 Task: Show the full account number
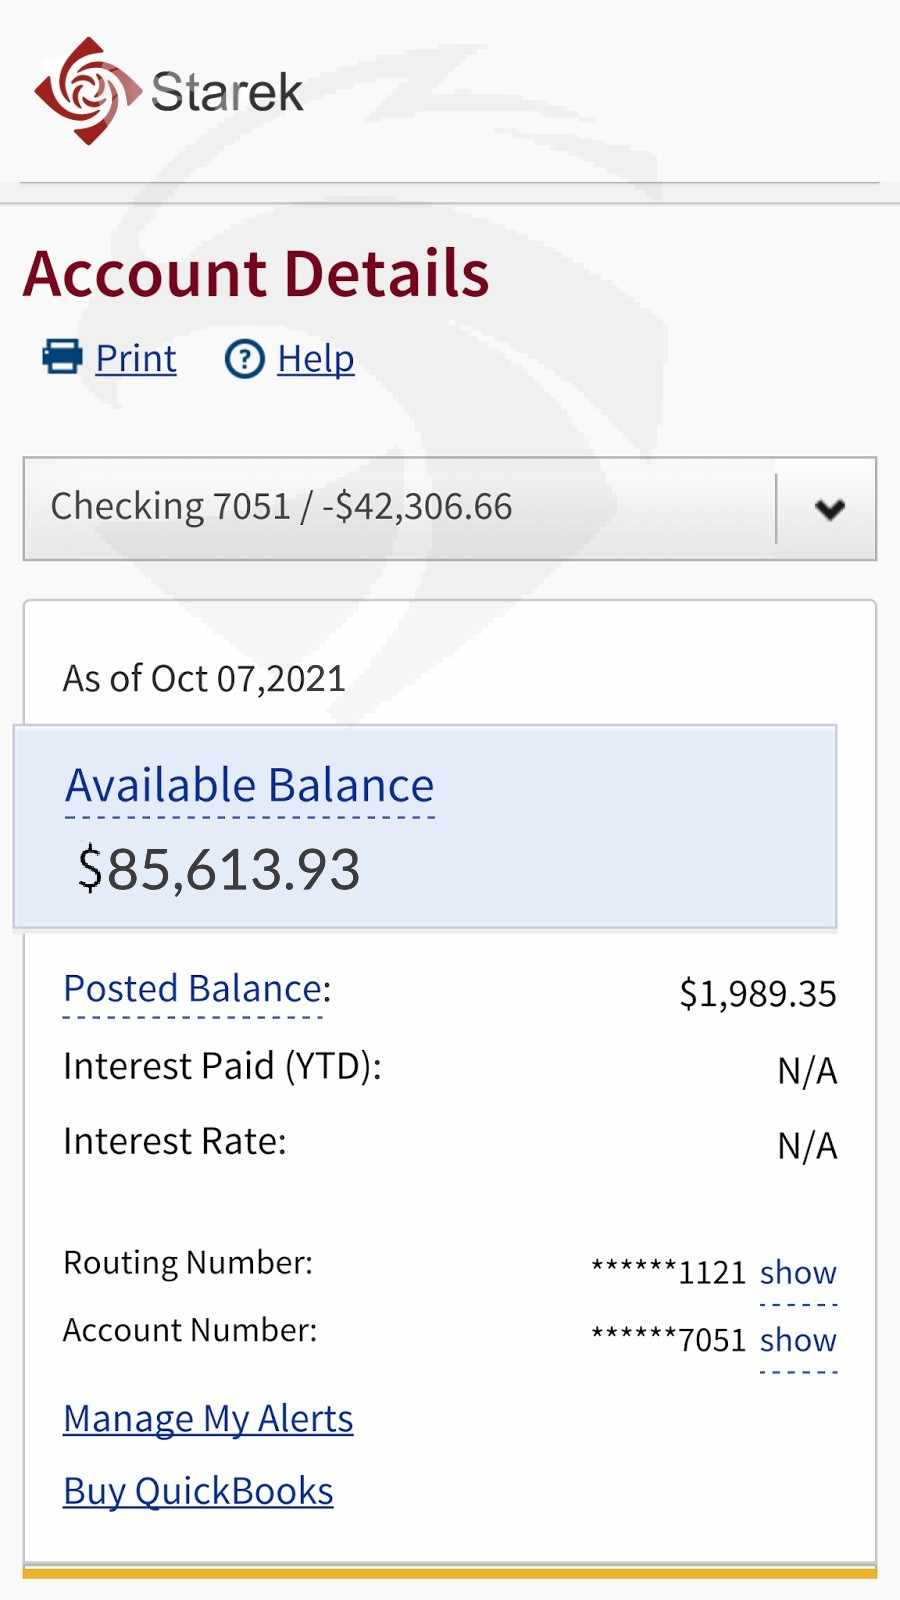tap(798, 1340)
